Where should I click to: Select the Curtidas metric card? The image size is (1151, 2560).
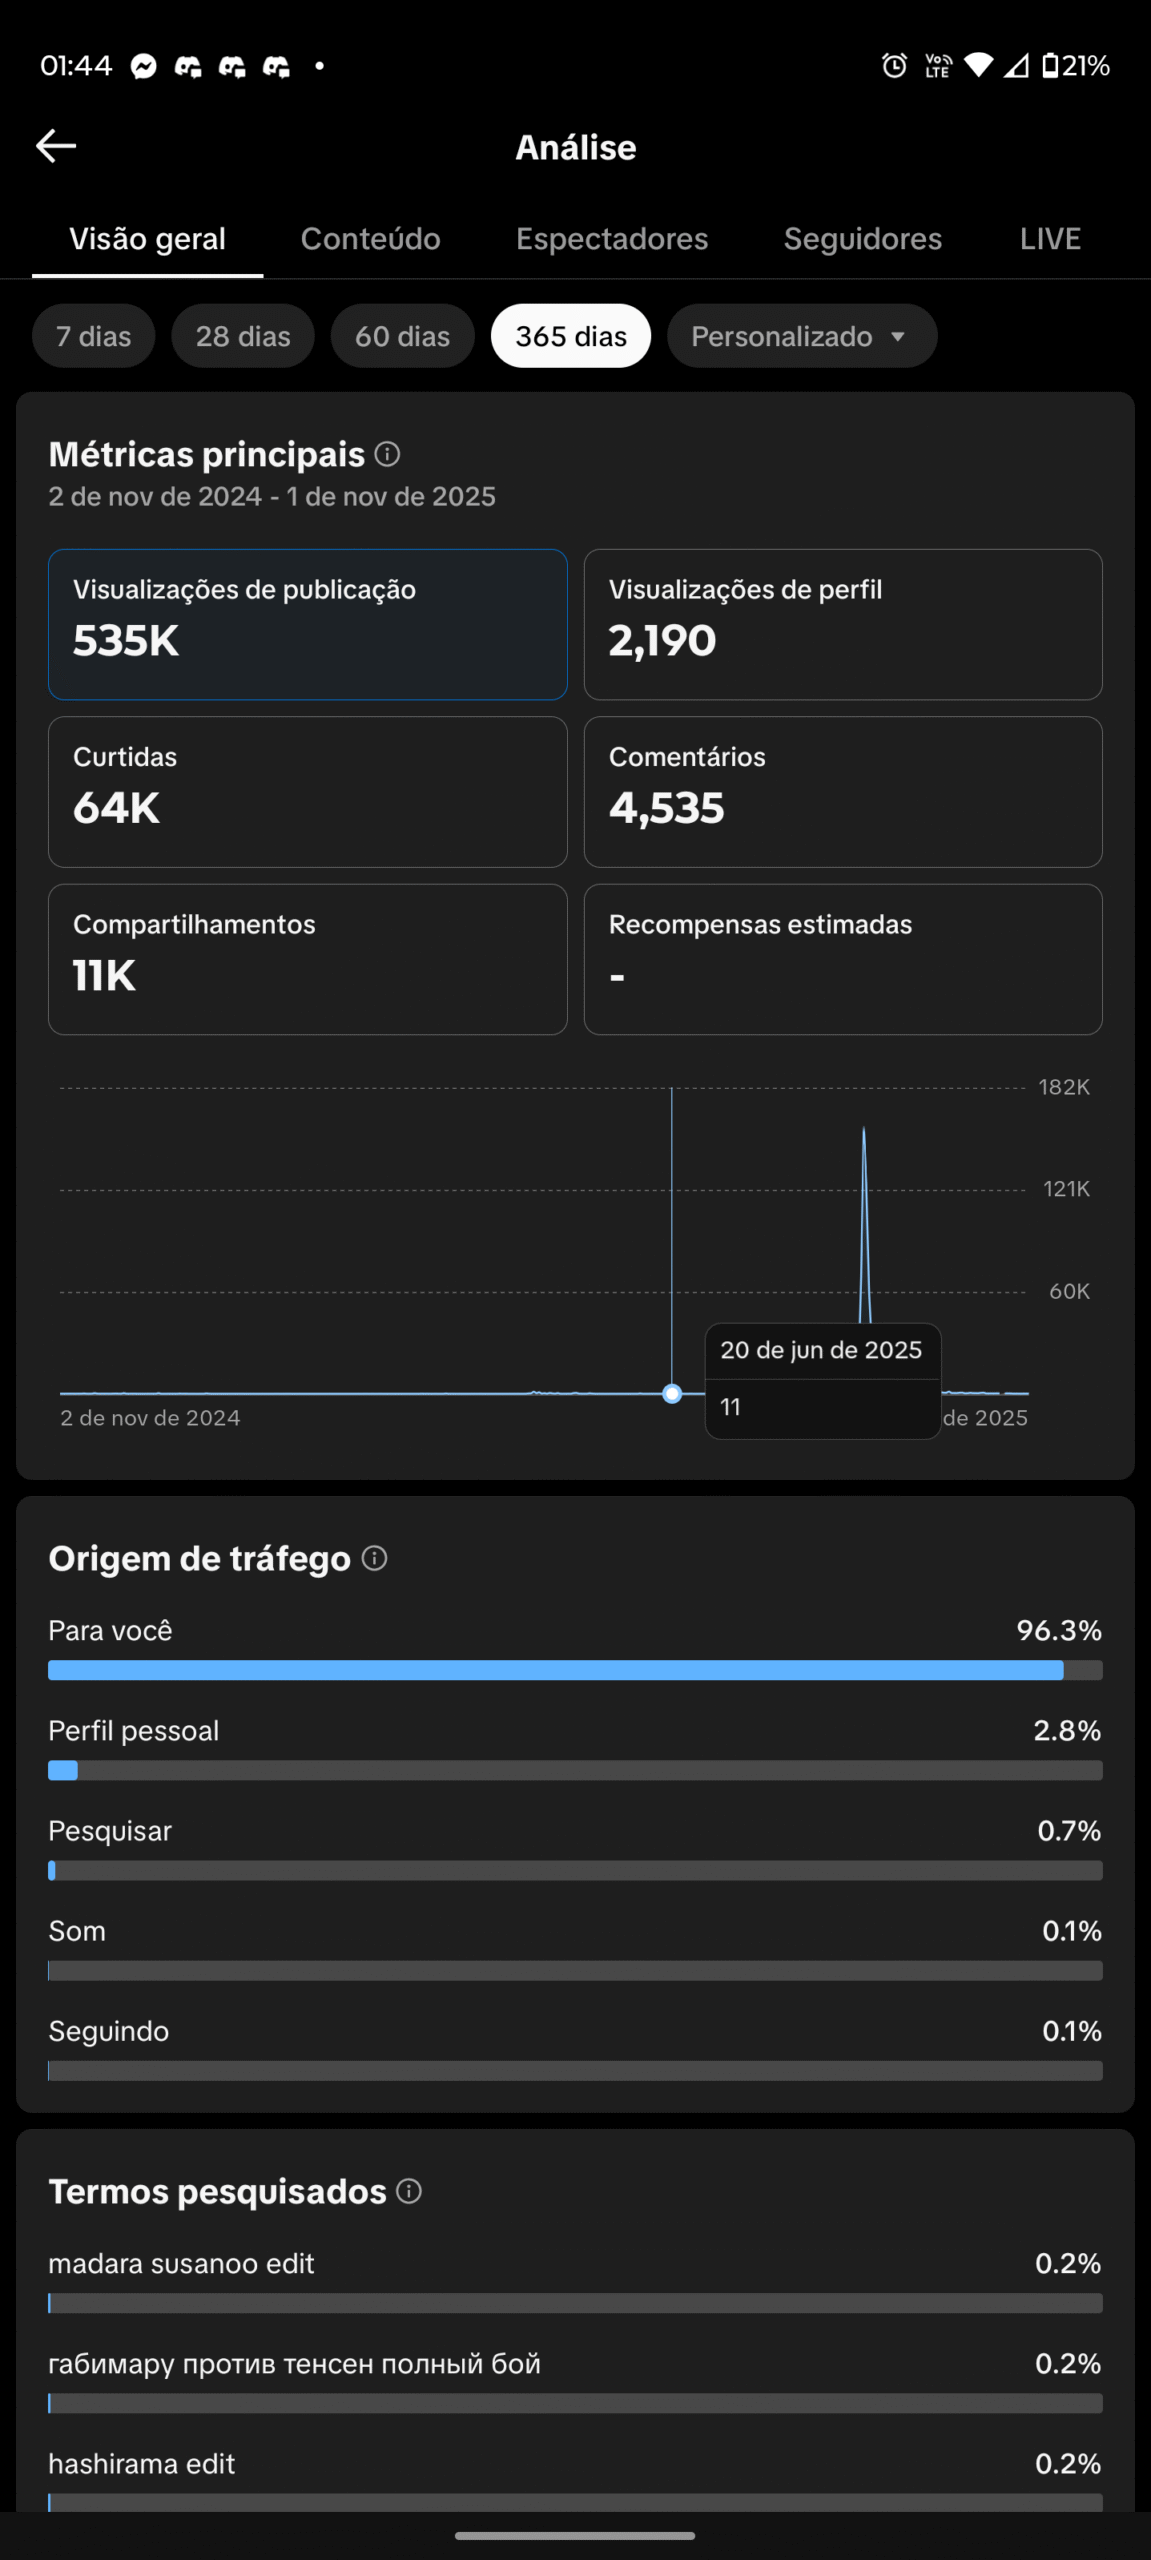point(307,791)
